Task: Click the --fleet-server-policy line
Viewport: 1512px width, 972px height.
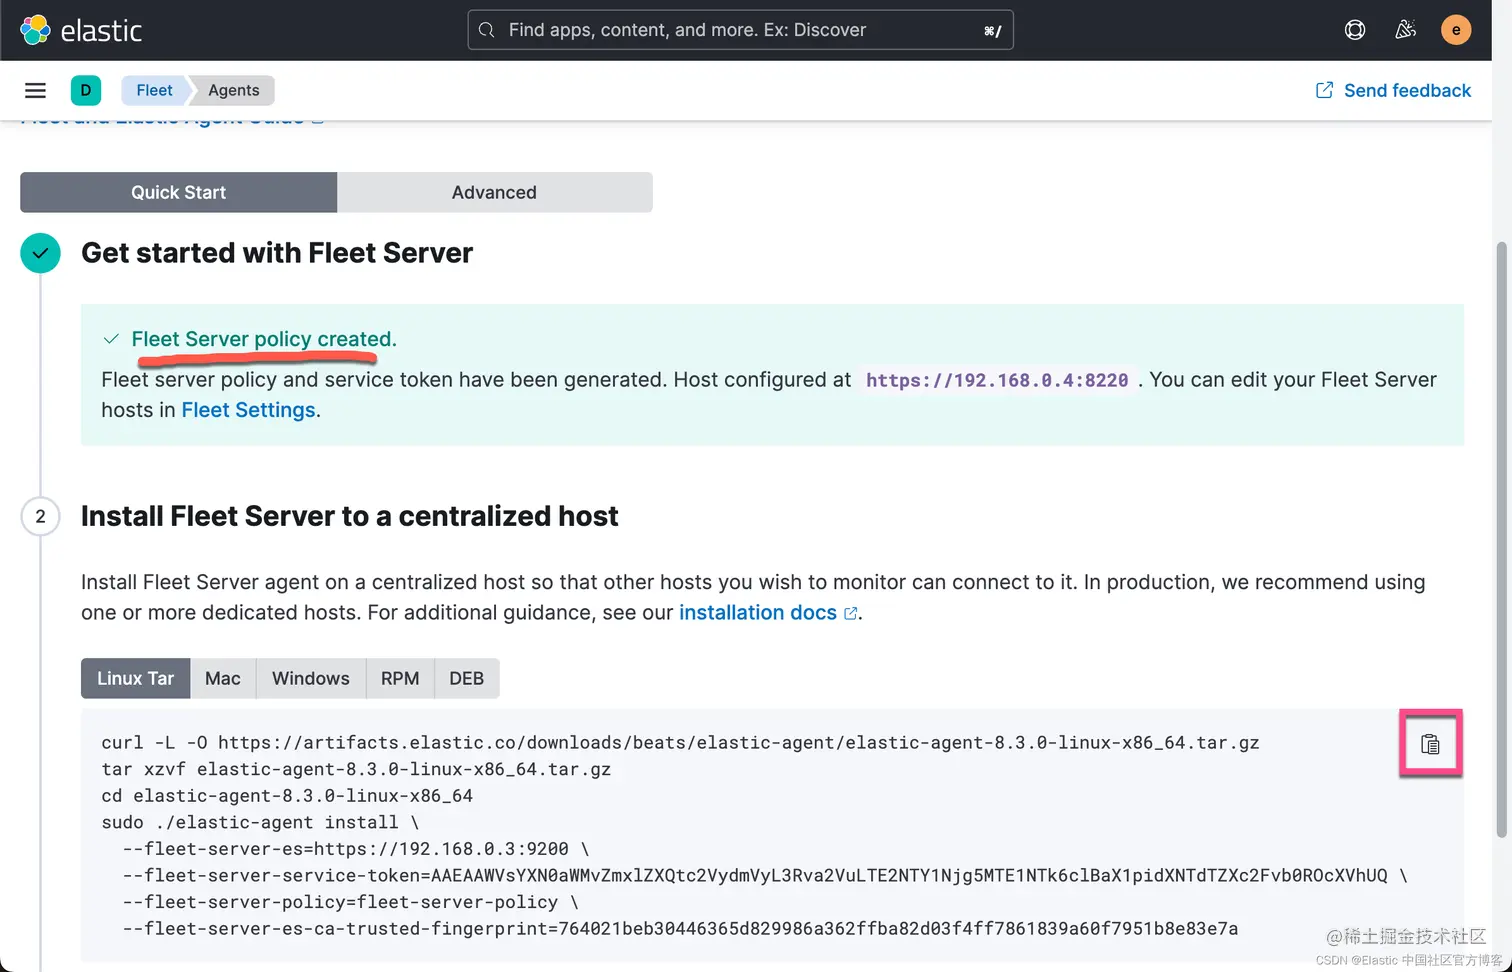Action: (x=350, y=902)
